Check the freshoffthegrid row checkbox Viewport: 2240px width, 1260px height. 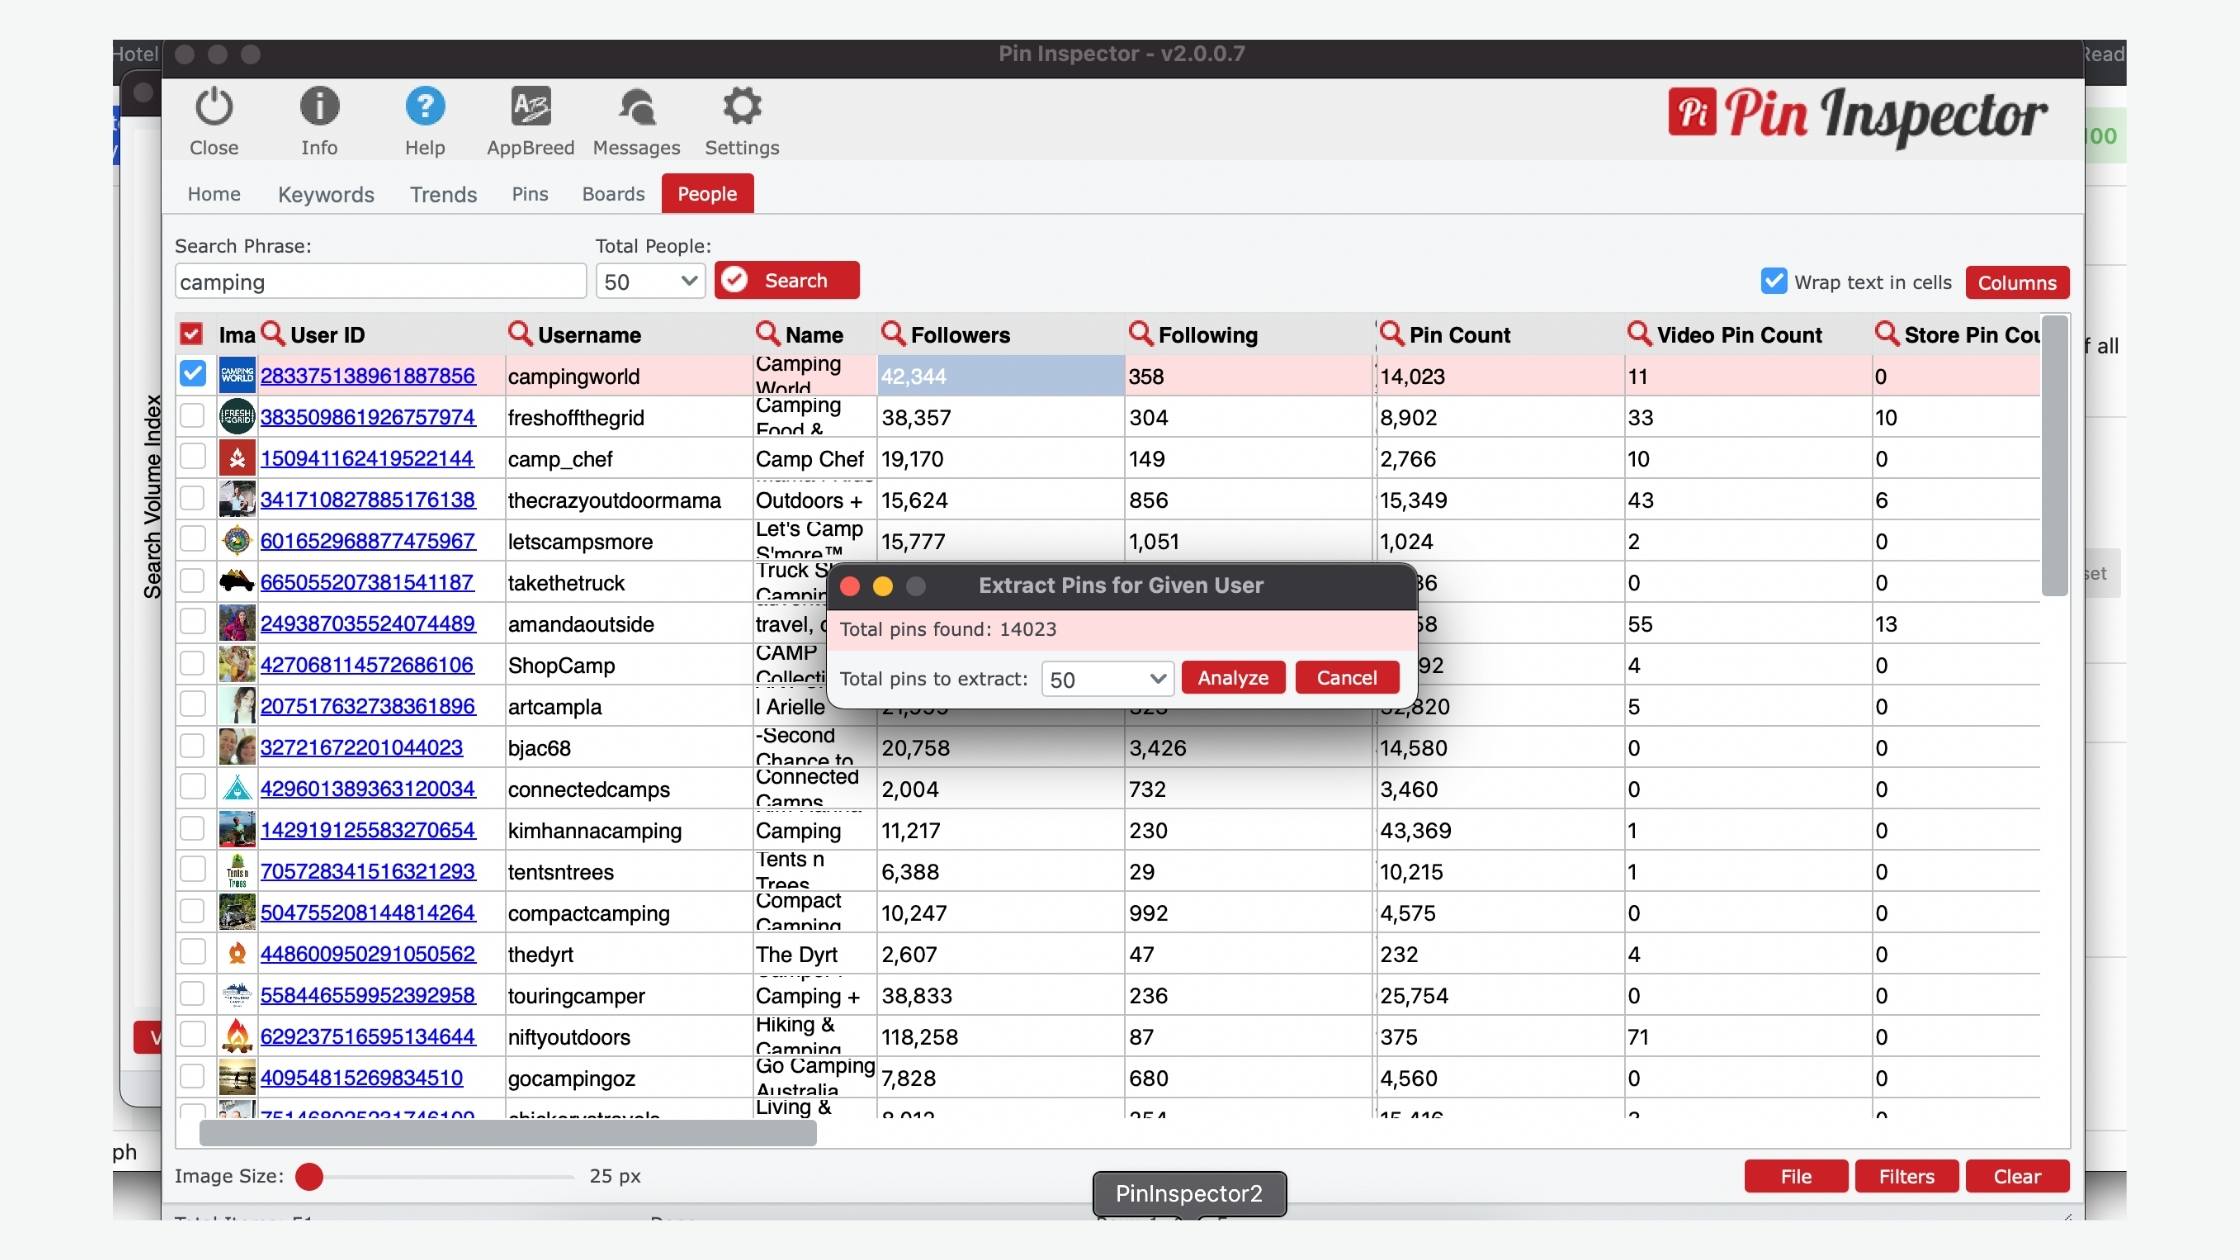coord(192,415)
